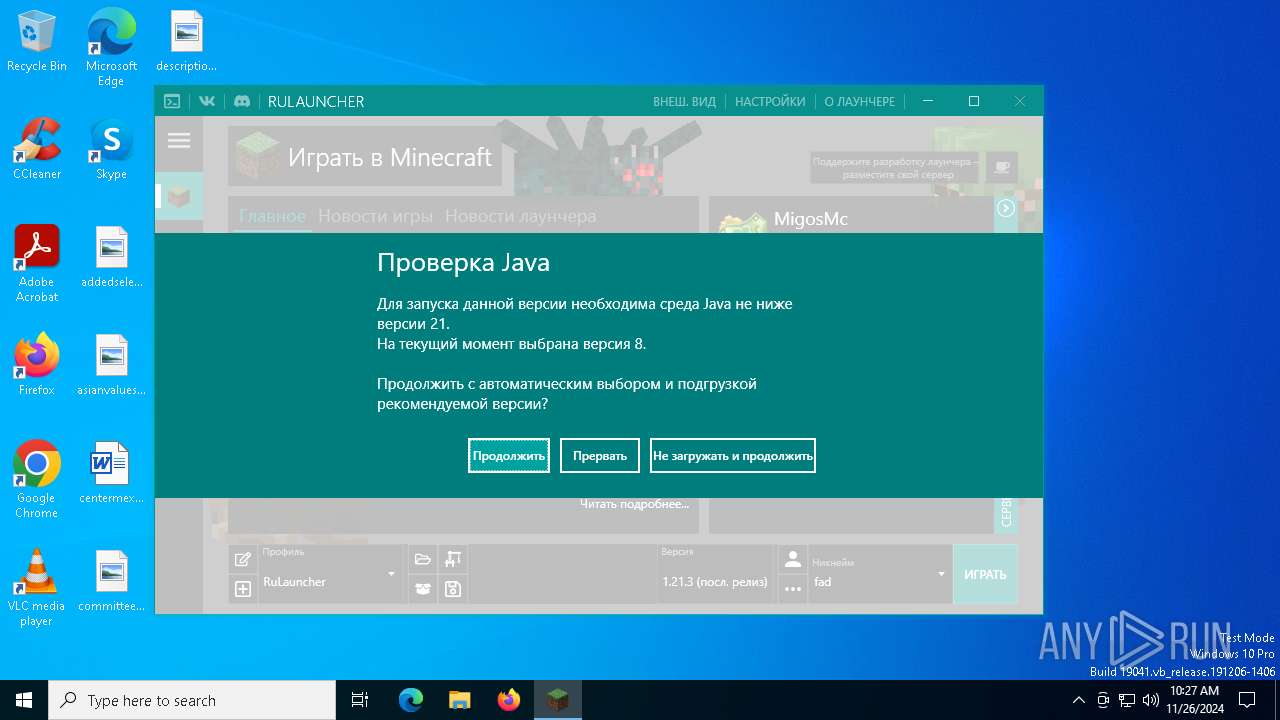Image resolution: width=1280 pixels, height=720 pixels.
Task: Open VLC media player desktop shortcut
Action: pyautogui.click(x=37, y=587)
